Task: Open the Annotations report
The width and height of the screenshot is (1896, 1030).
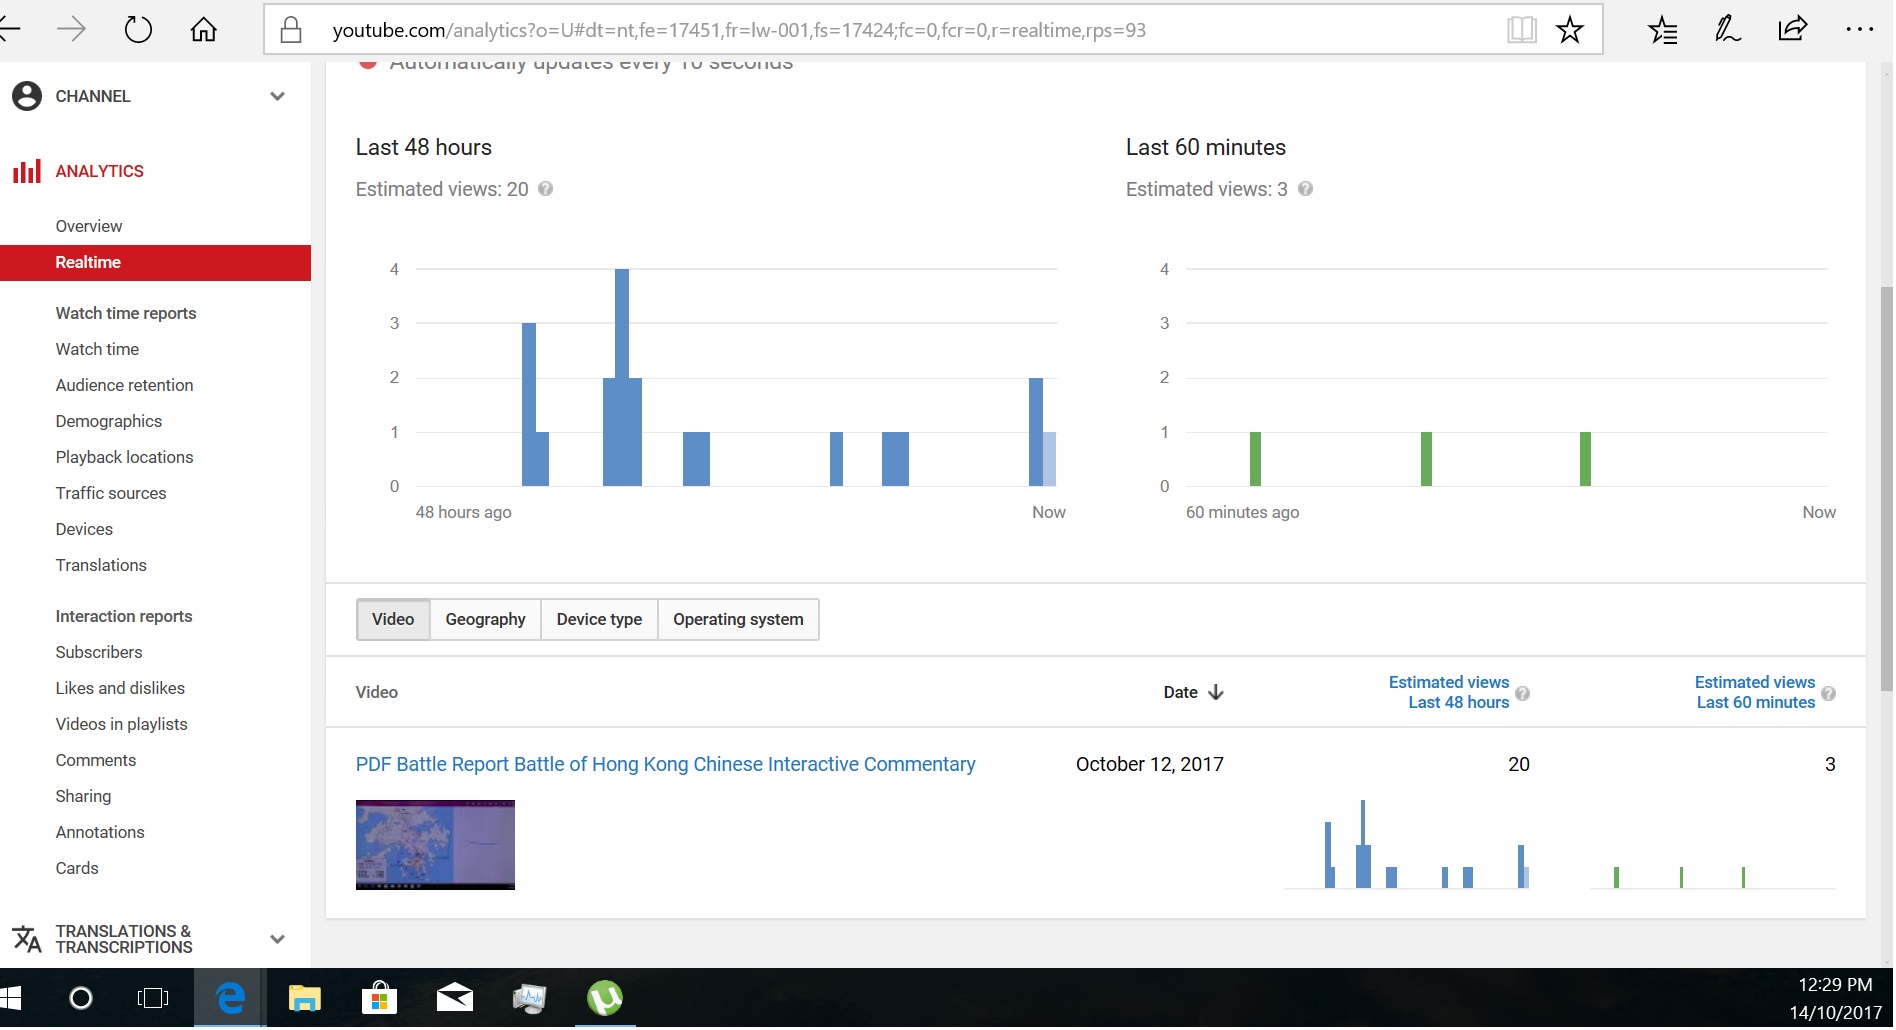Action: click(100, 832)
